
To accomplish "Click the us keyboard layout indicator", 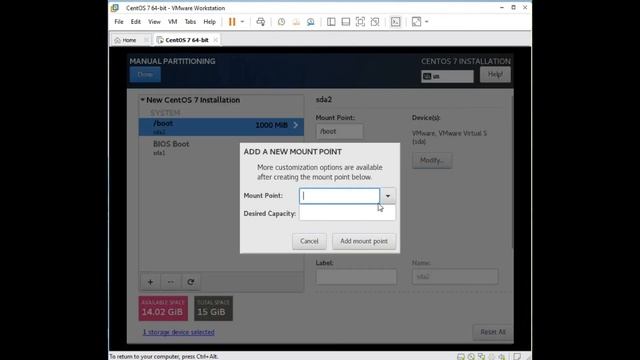I will 447,76.
